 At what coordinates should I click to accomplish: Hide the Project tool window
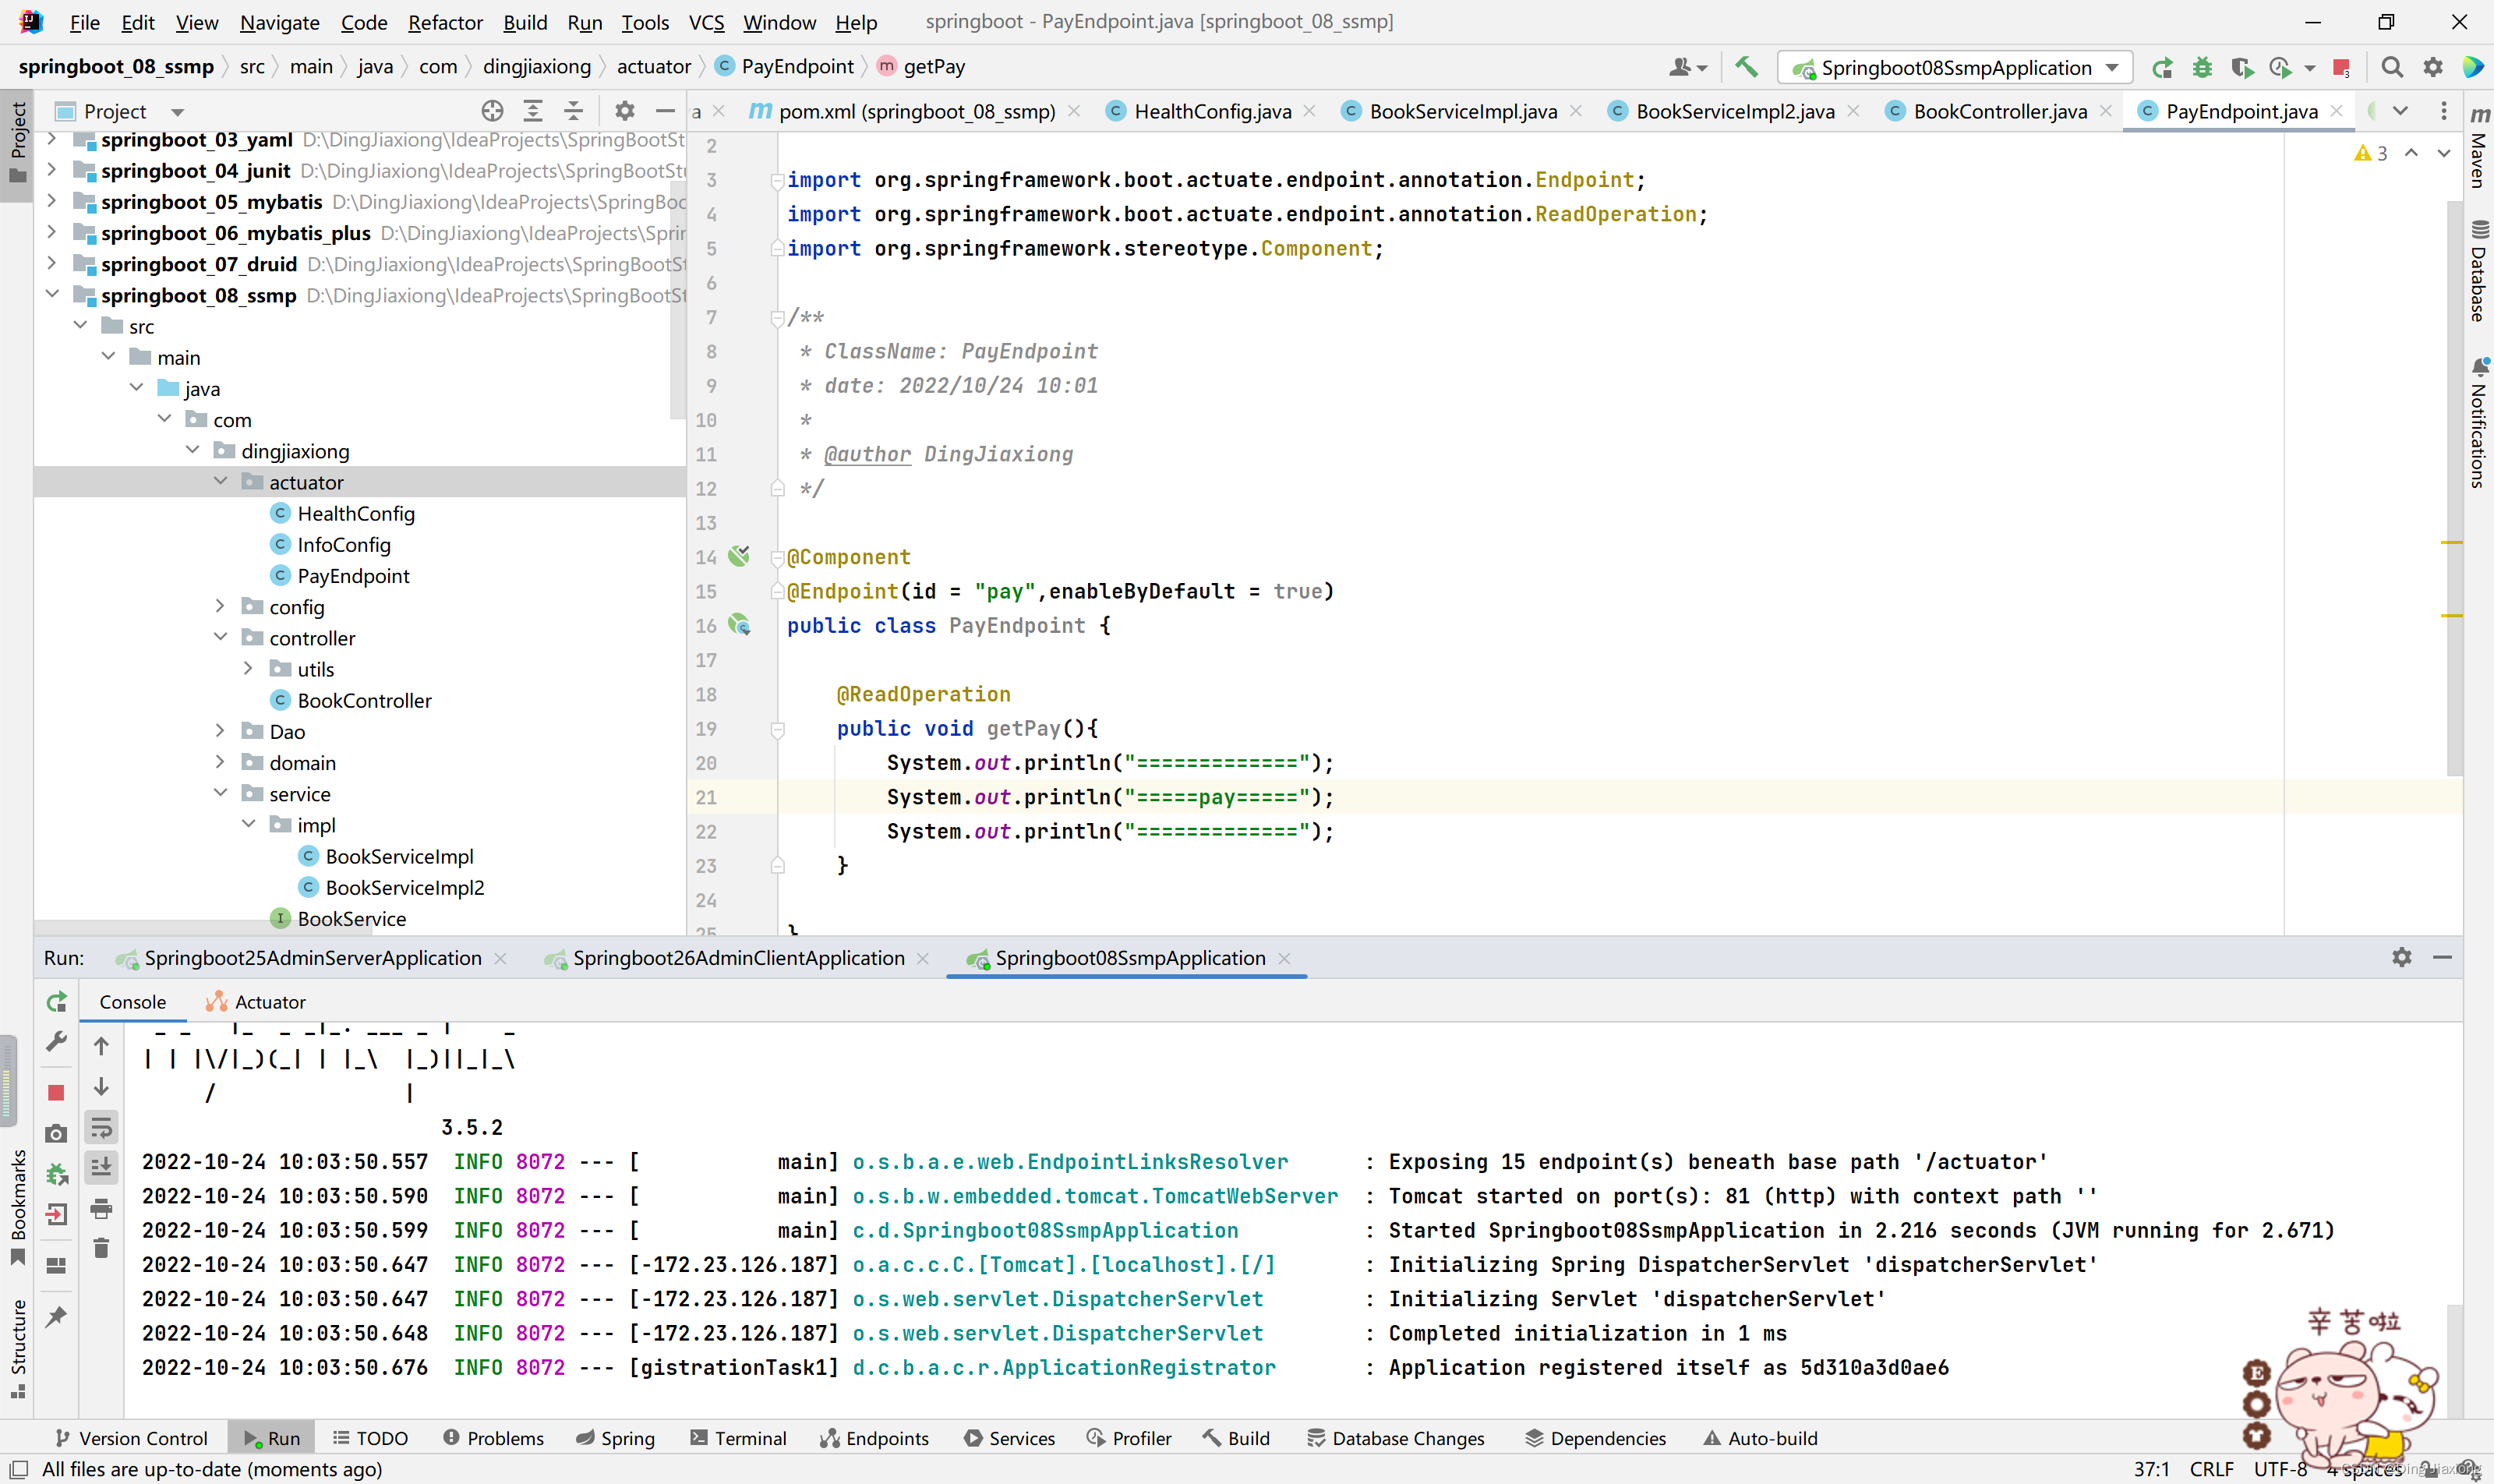665,111
